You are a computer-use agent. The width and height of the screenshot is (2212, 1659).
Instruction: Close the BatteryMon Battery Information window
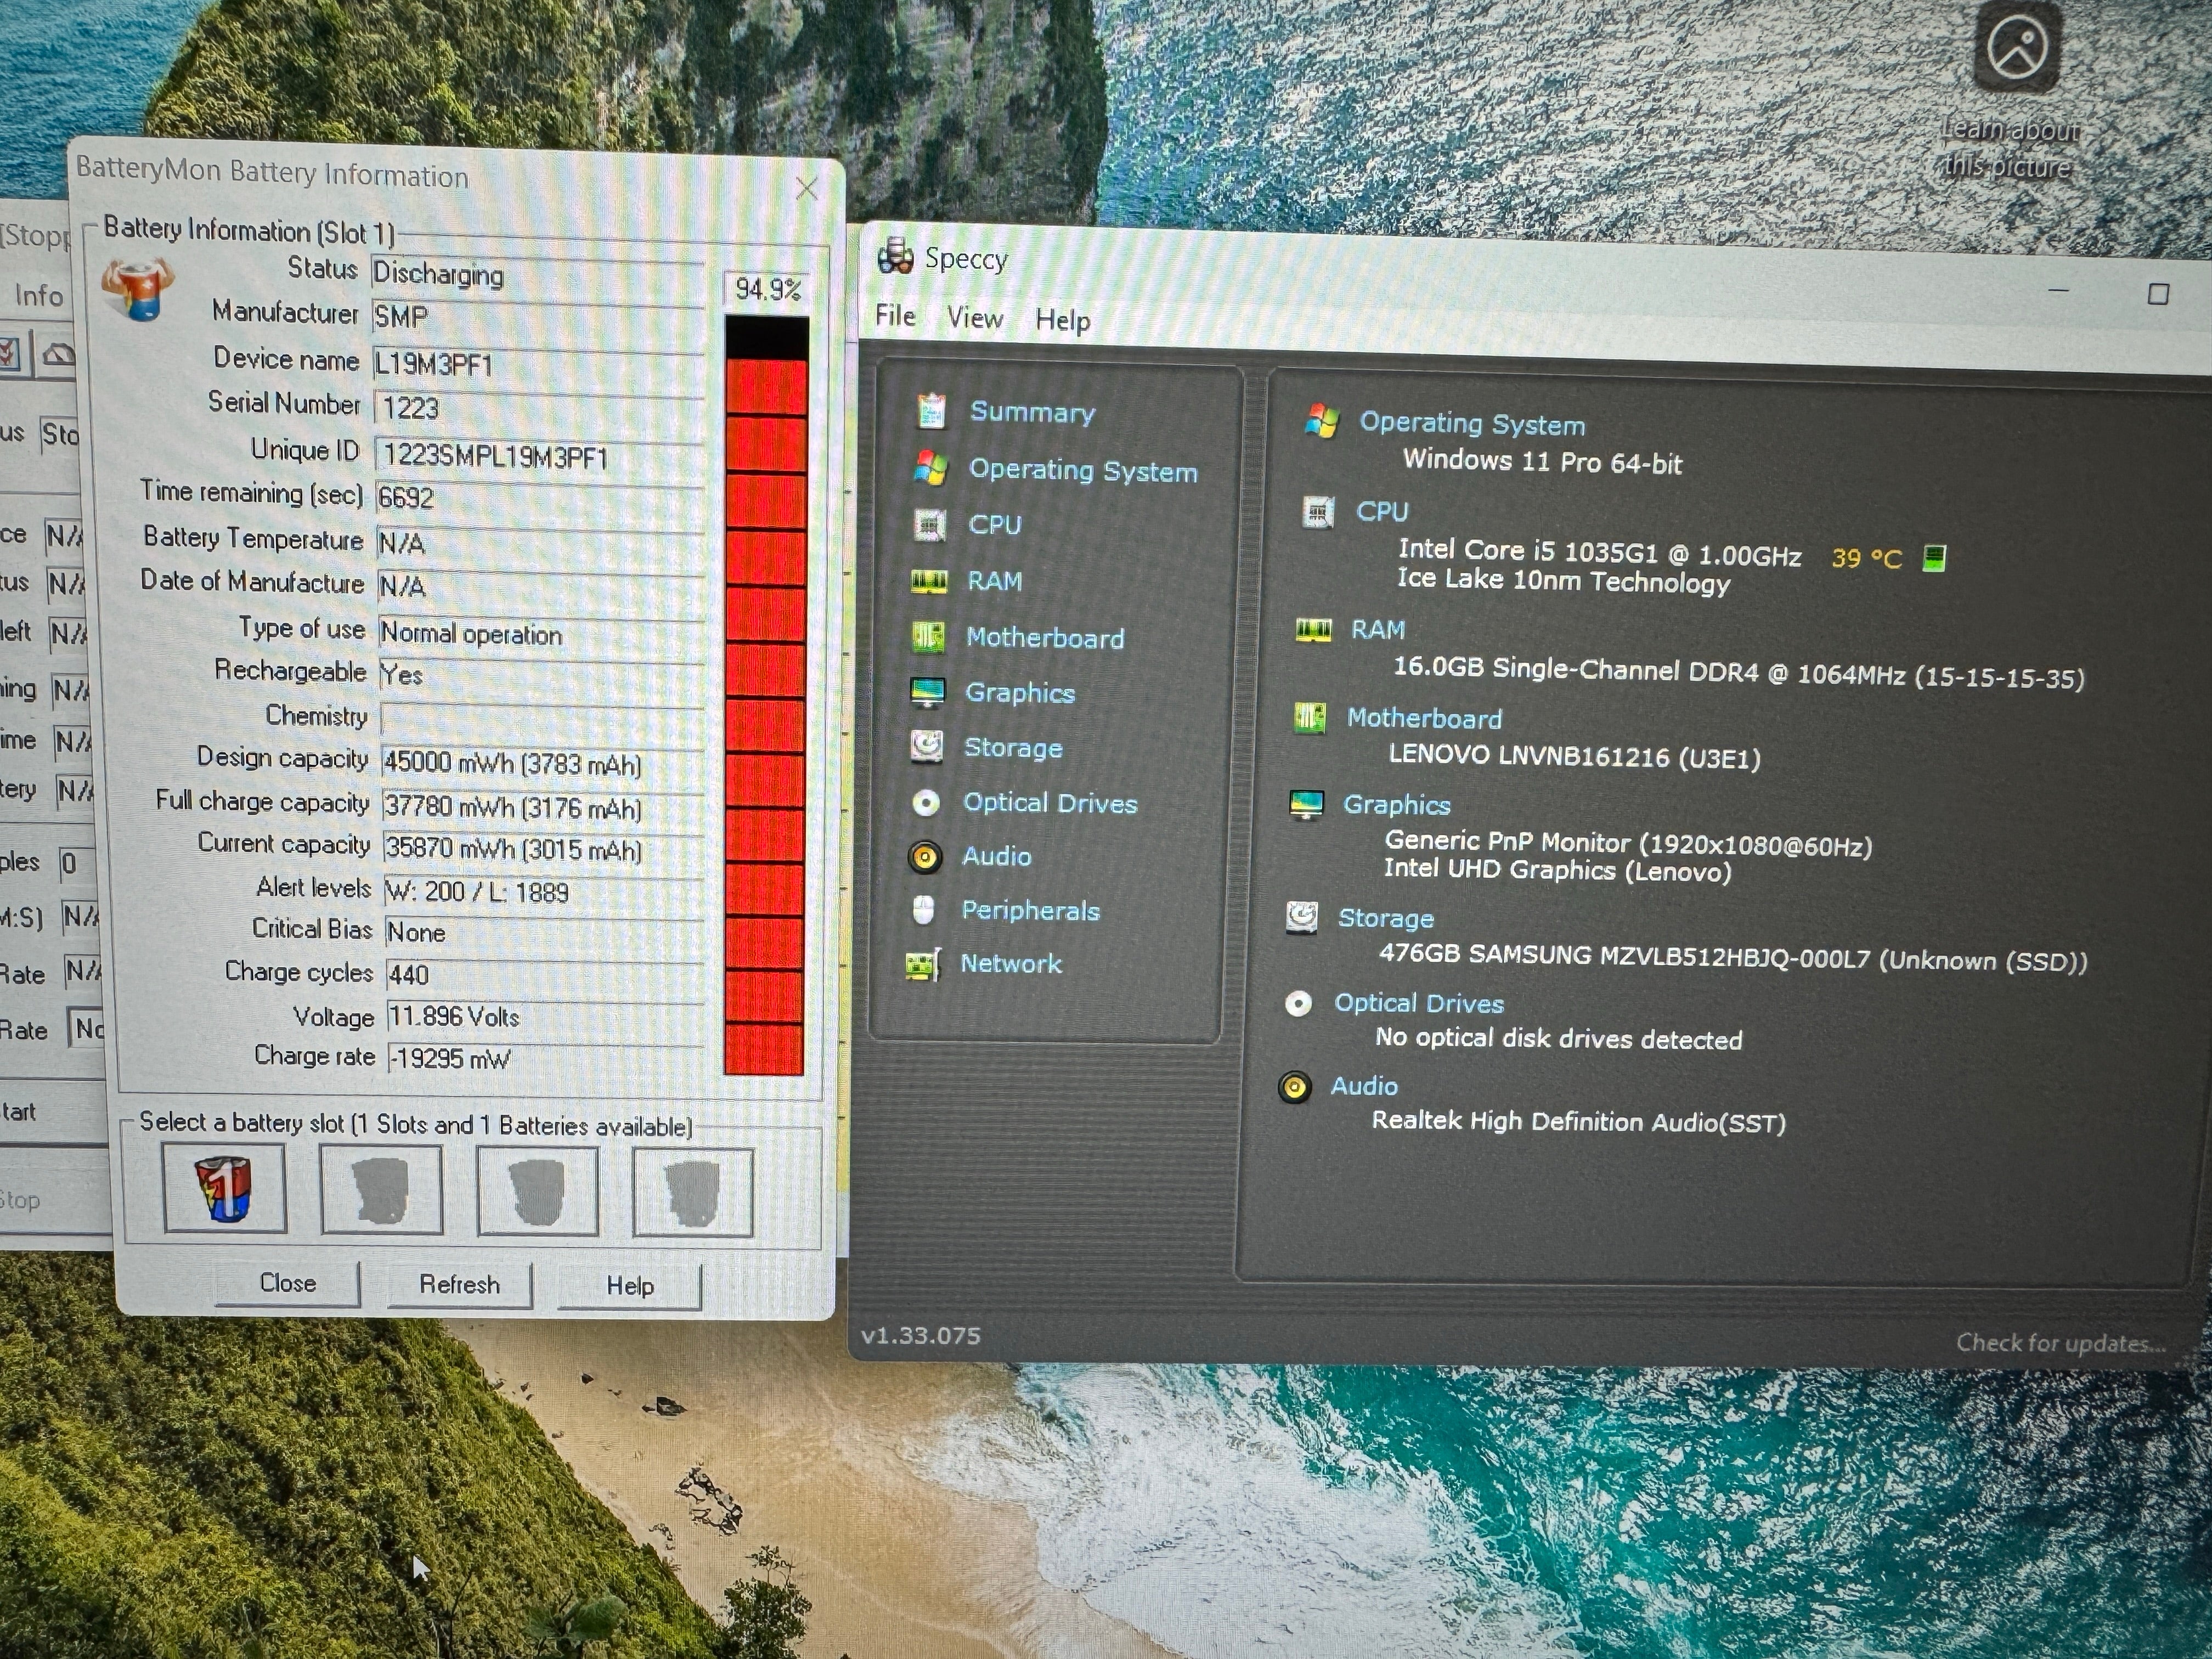(806, 188)
